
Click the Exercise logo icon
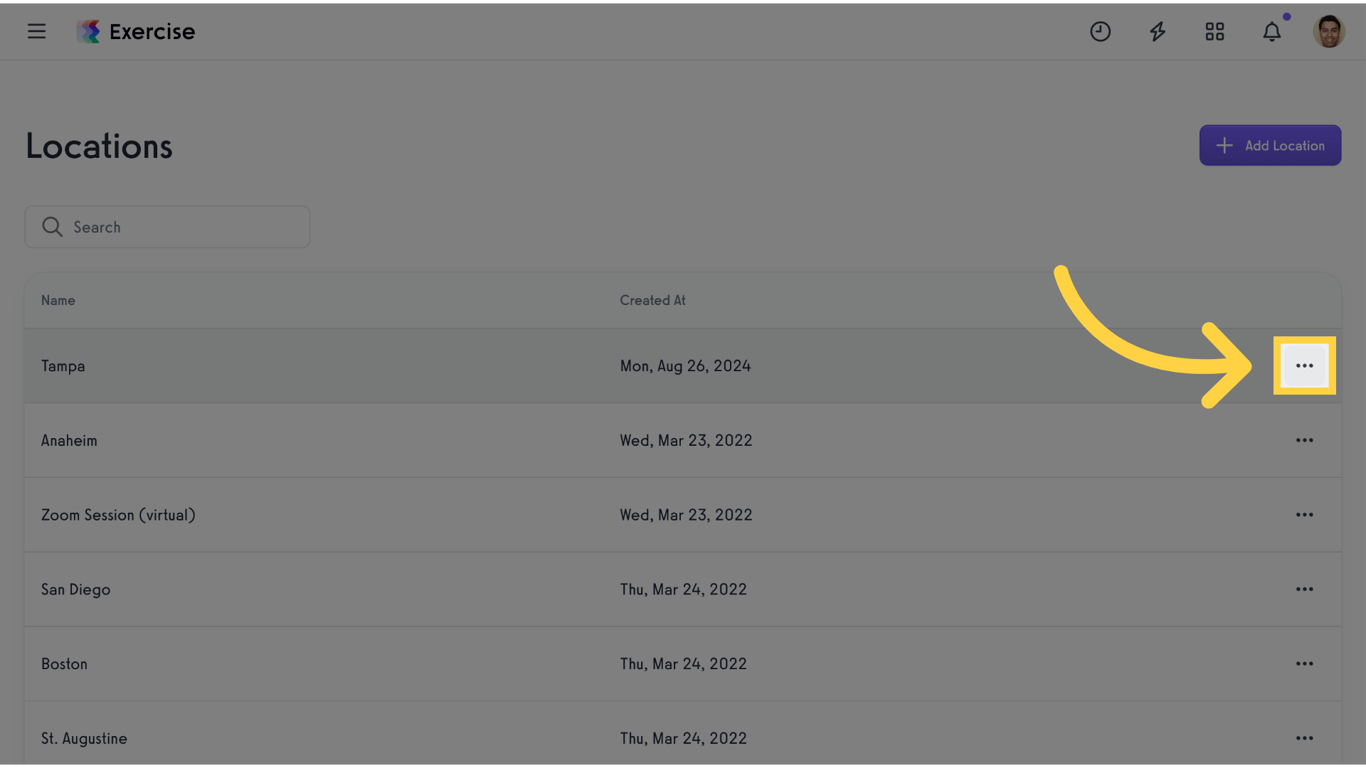point(89,32)
